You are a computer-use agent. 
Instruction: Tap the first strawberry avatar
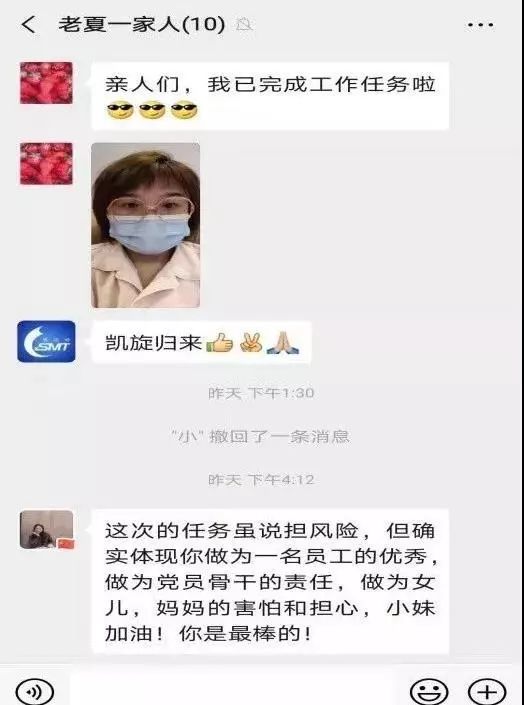pyautogui.click(x=46, y=83)
